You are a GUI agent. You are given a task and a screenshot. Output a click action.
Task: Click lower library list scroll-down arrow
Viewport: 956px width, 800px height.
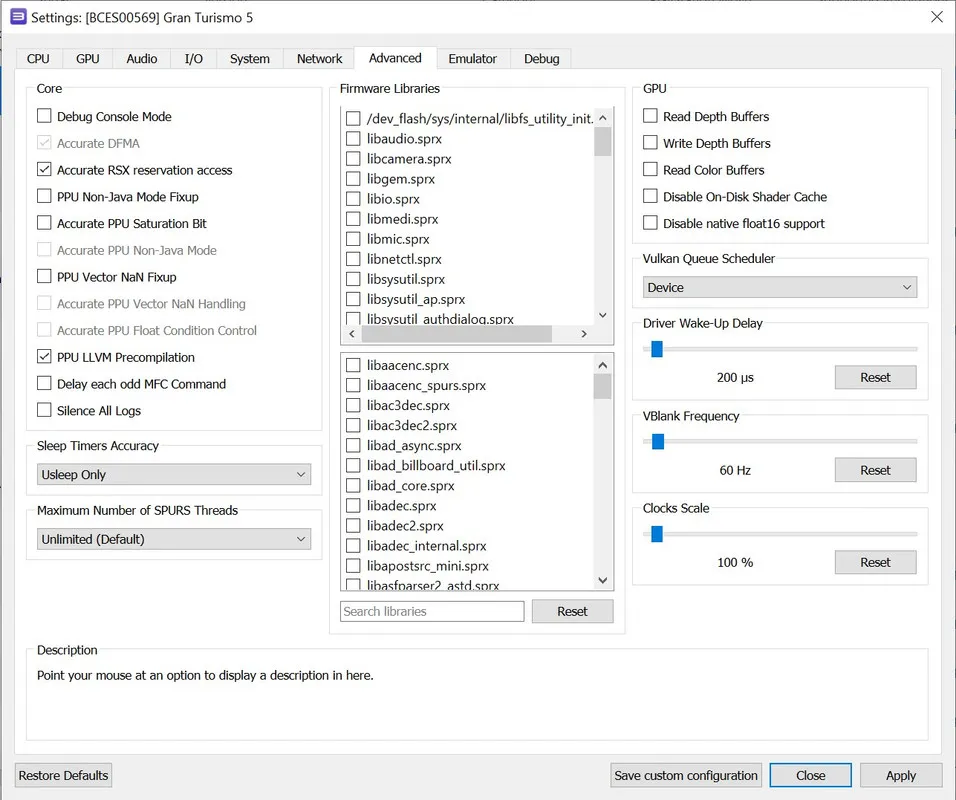602,580
